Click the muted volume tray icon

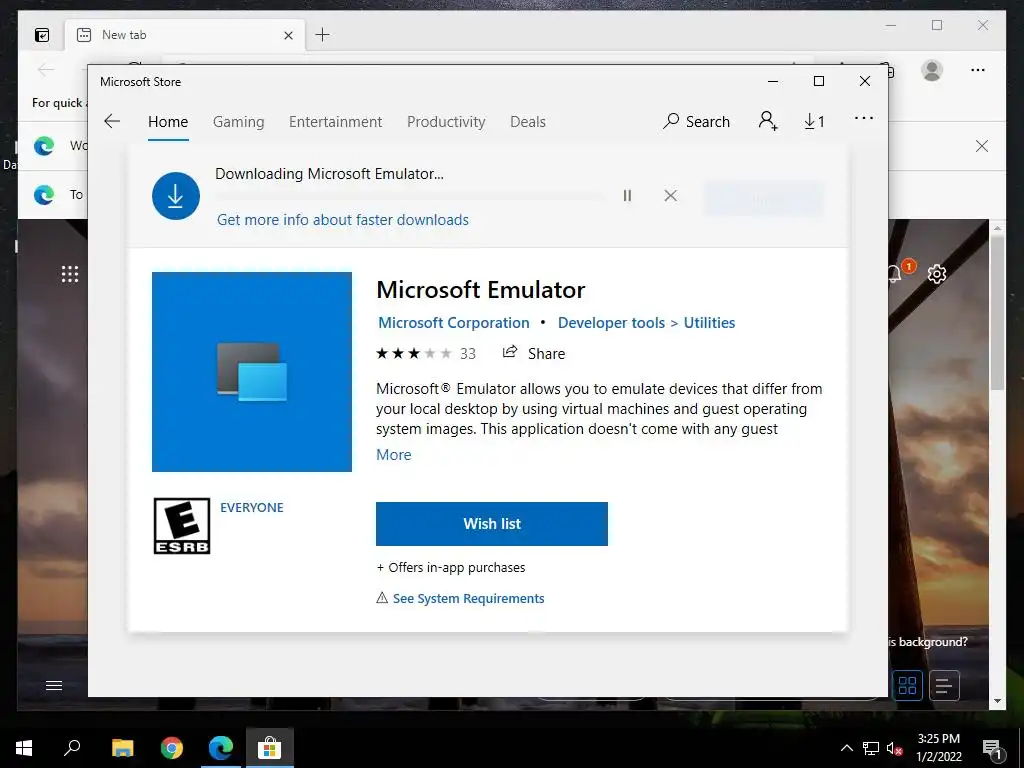894,748
